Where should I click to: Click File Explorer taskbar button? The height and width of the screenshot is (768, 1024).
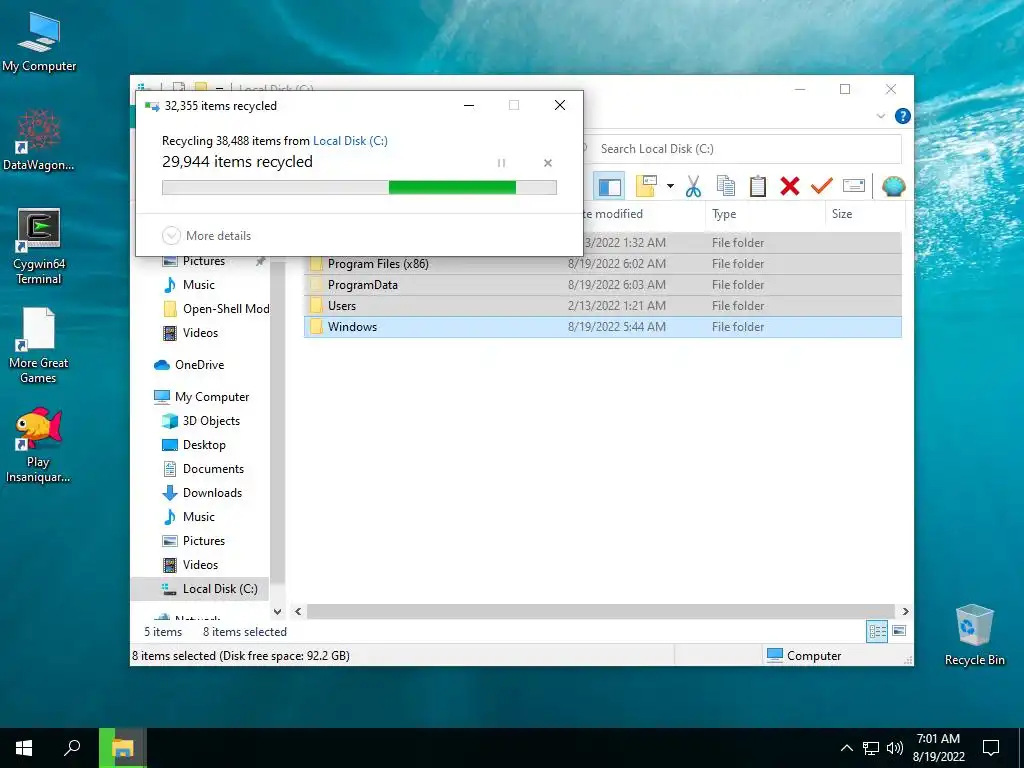[122, 748]
